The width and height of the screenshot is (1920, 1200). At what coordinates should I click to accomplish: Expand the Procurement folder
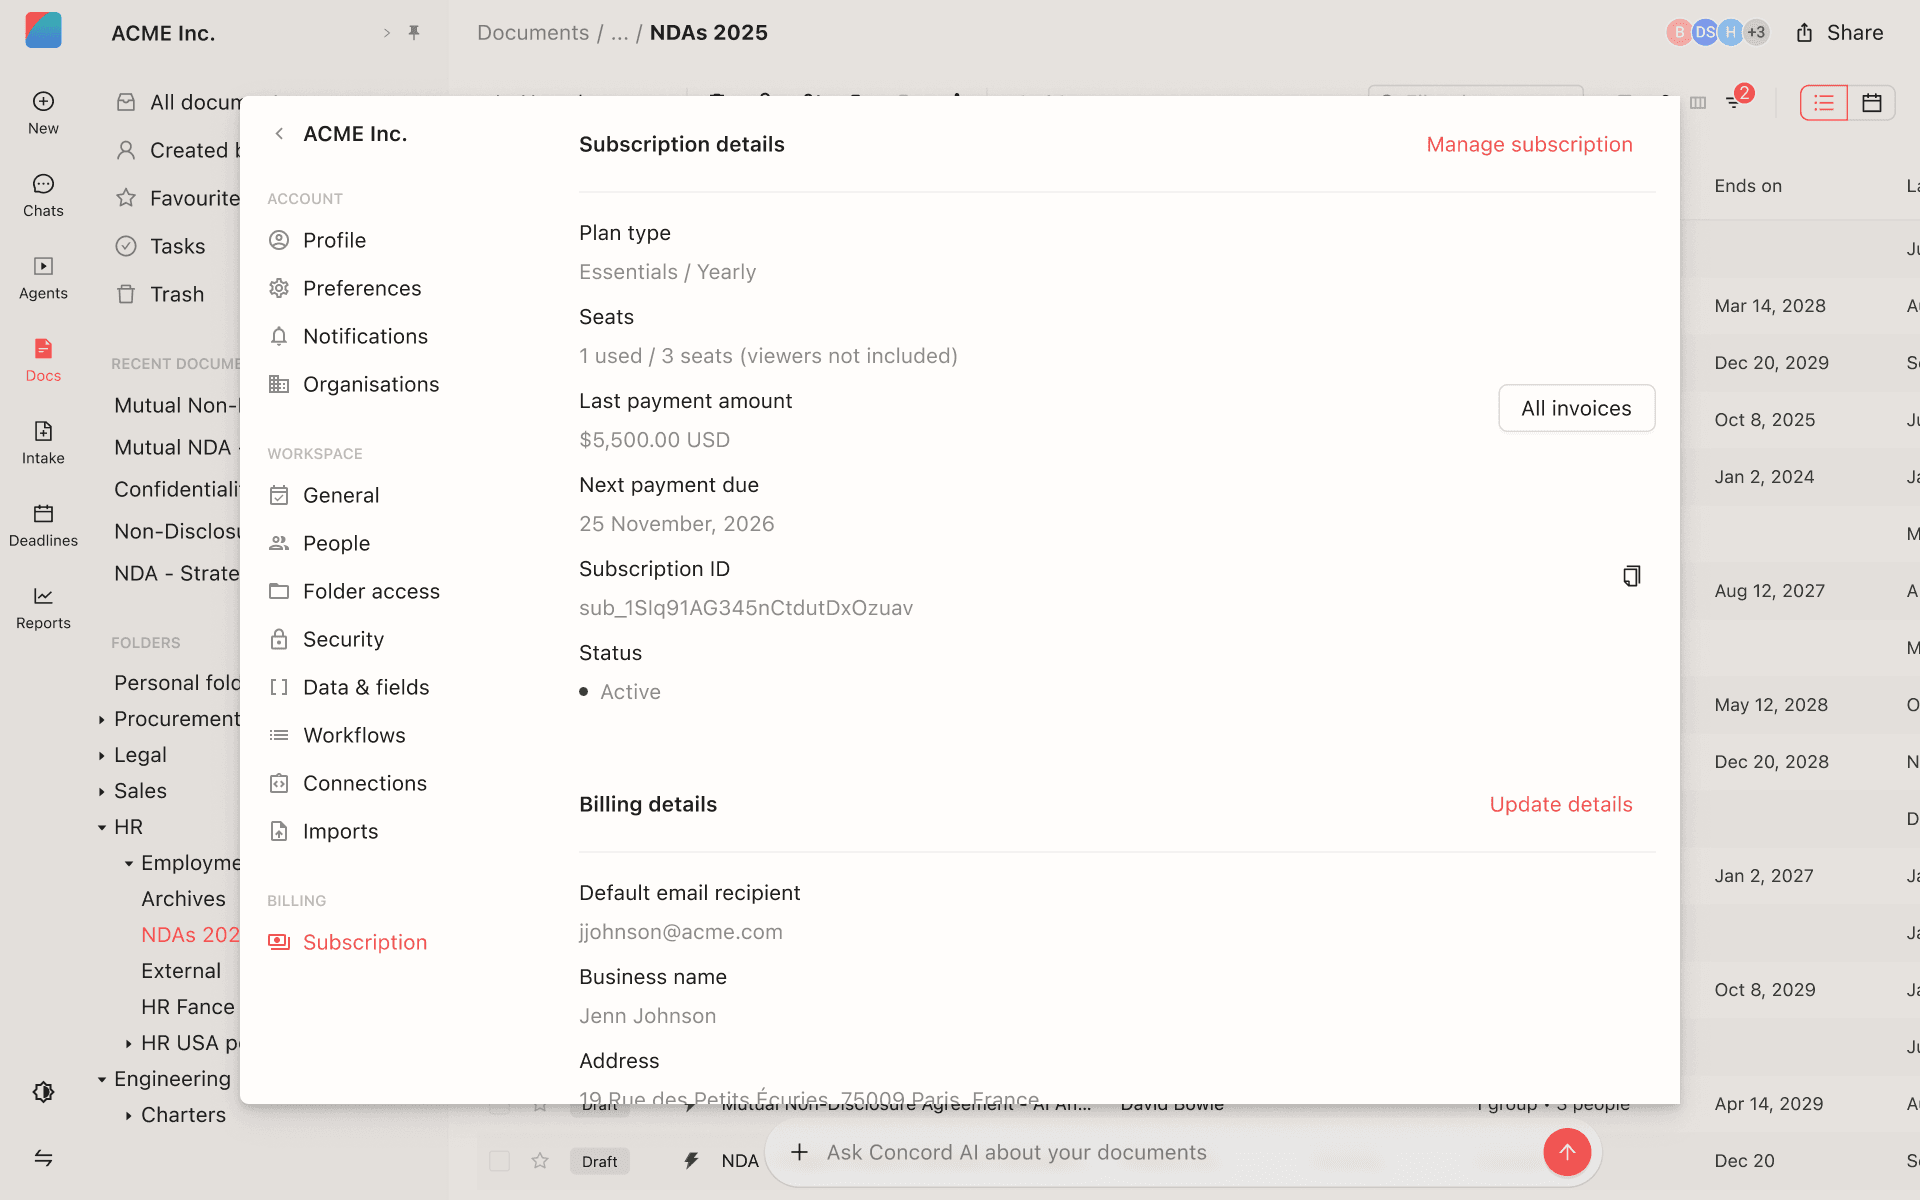[102, 719]
